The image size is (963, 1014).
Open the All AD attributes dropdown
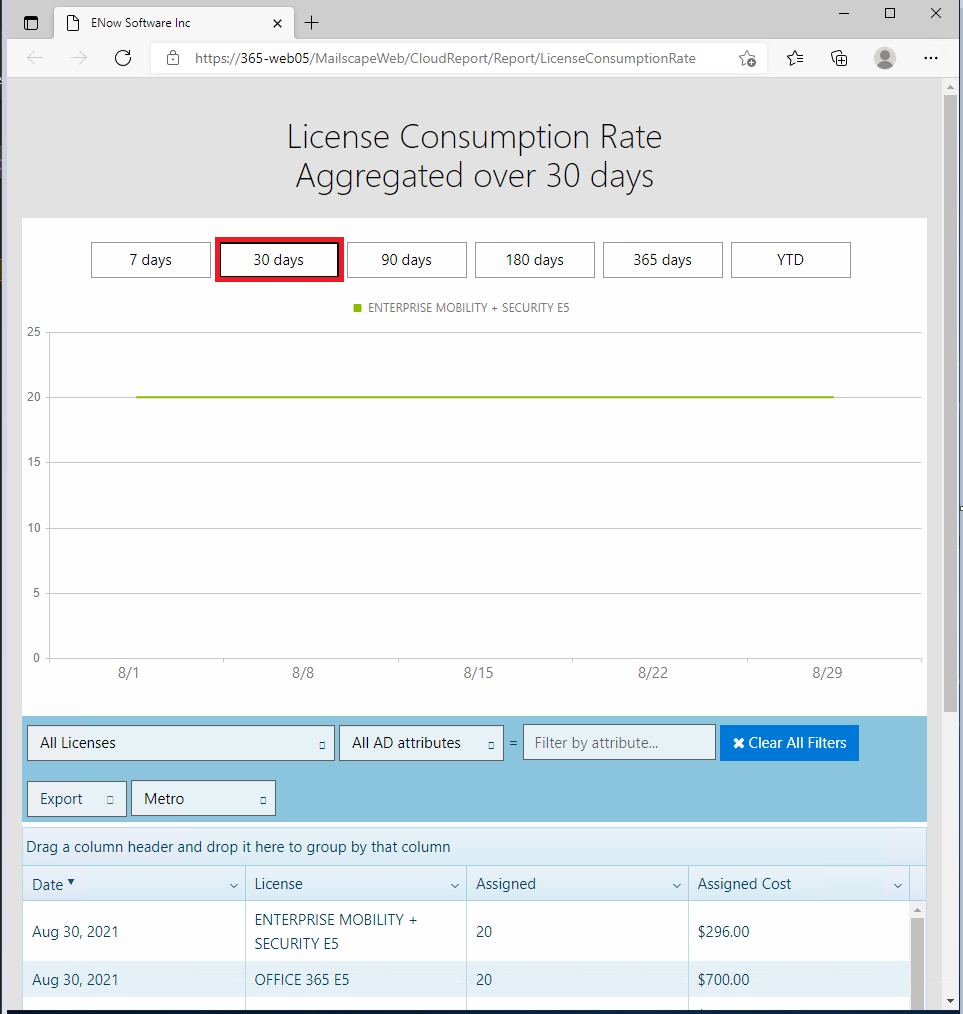(x=421, y=743)
